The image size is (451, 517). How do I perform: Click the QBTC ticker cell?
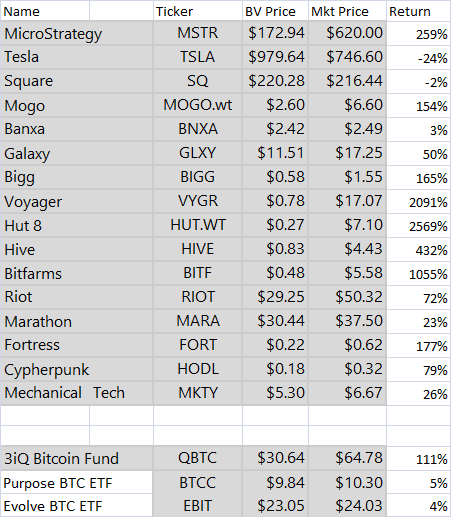[x=198, y=458]
